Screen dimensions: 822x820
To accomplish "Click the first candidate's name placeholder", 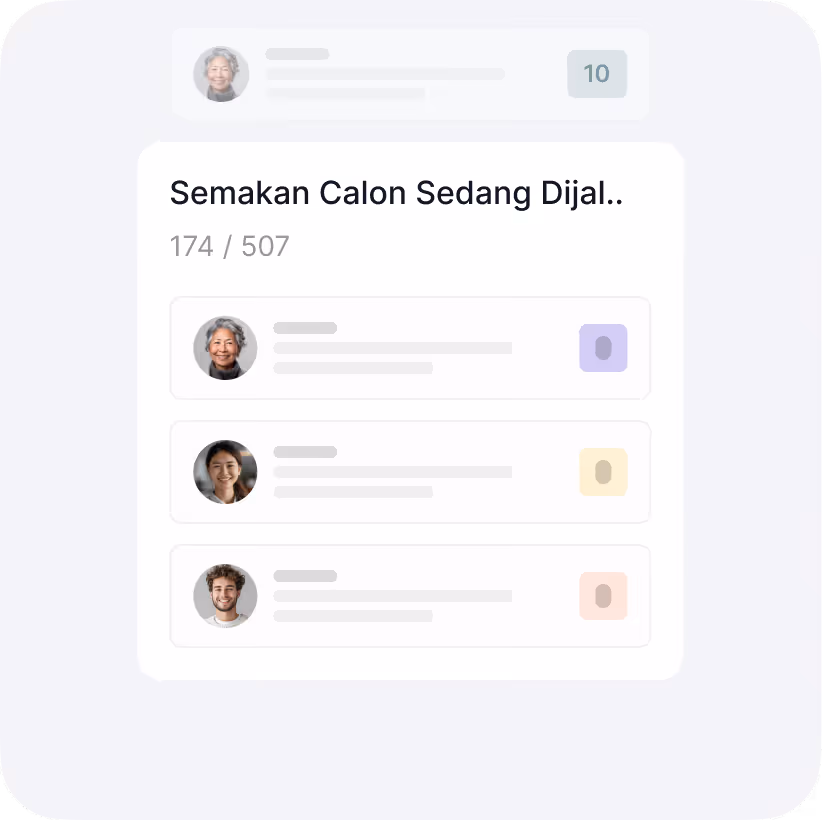I will pos(305,328).
